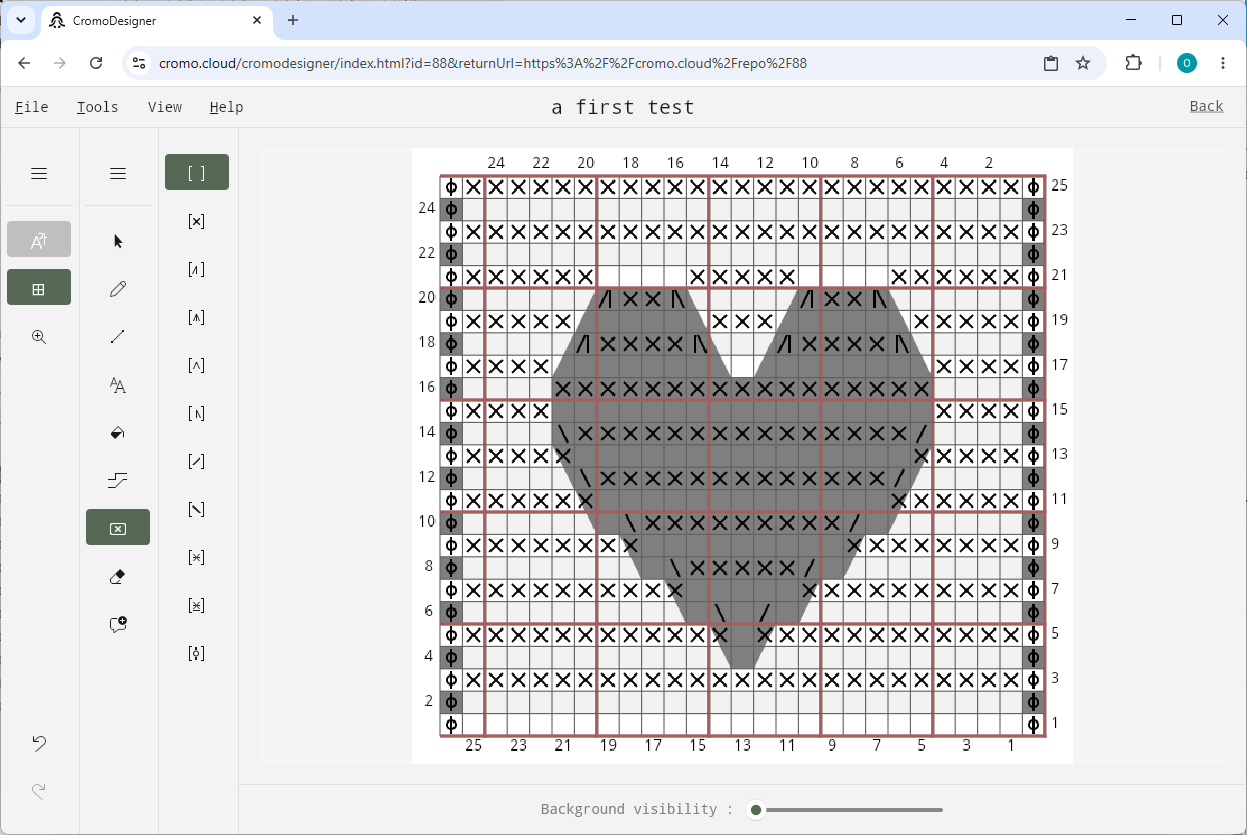Click the phi cell at start of row 25
The width and height of the screenshot is (1247, 835).
pos(452,187)
